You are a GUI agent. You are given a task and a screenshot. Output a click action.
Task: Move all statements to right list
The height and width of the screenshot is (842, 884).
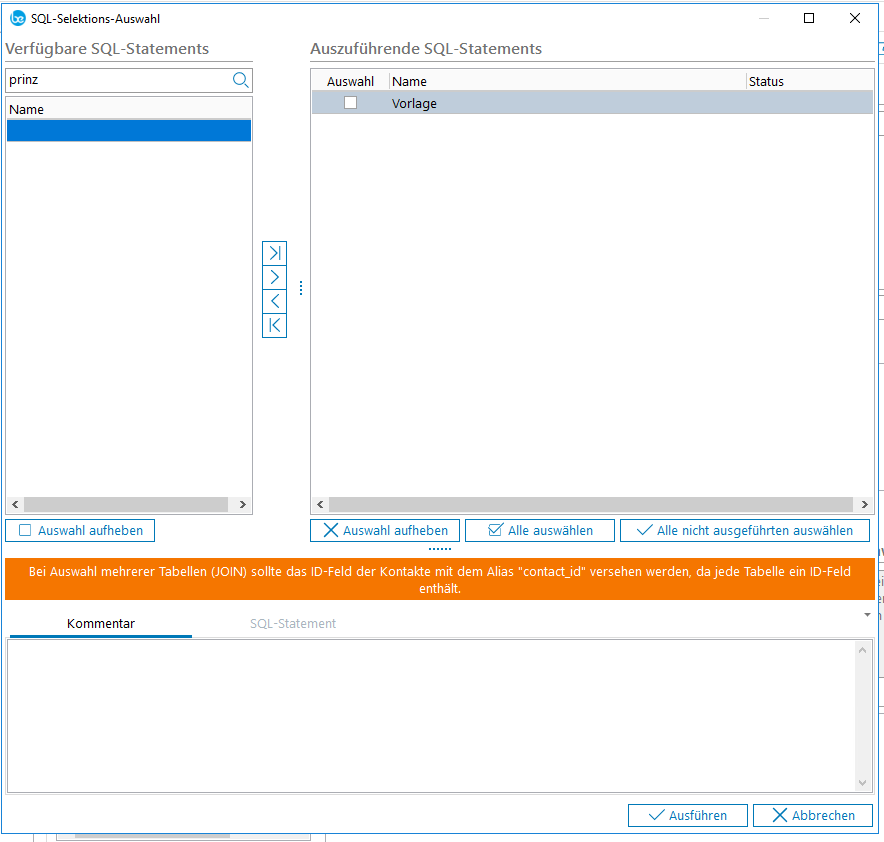274,253
